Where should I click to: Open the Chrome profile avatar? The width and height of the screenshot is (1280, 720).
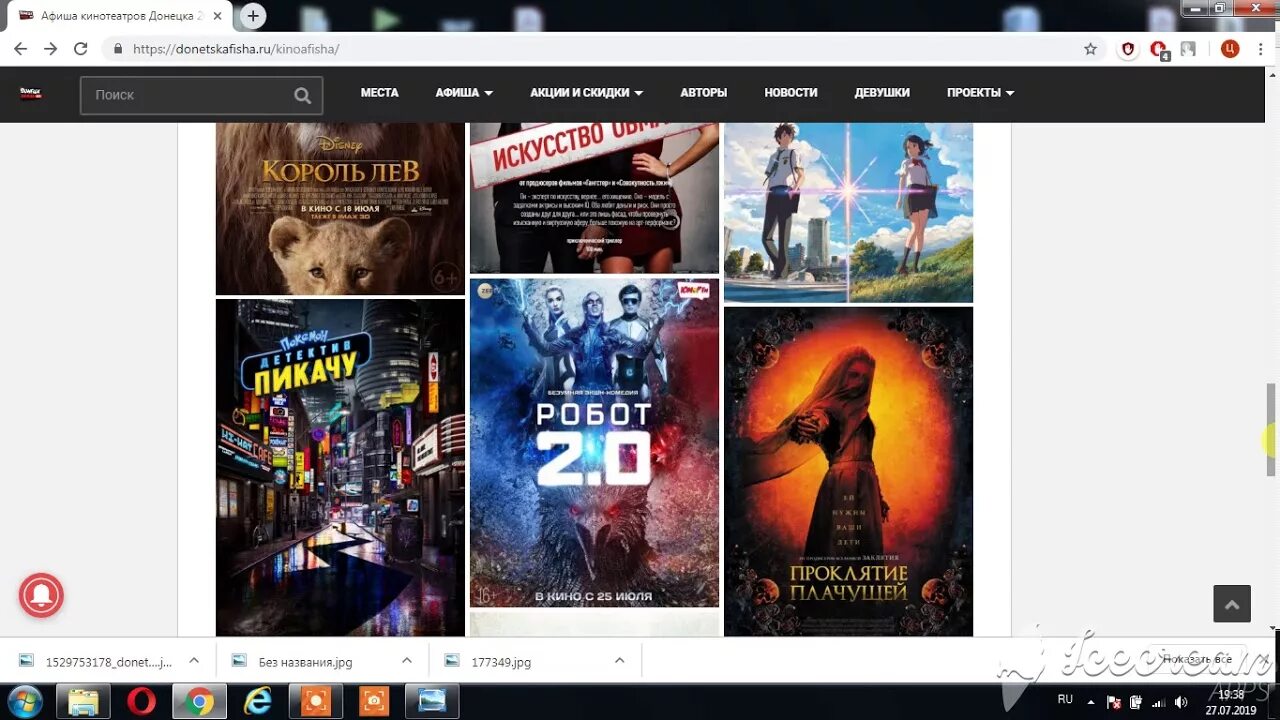[1230, 49]
